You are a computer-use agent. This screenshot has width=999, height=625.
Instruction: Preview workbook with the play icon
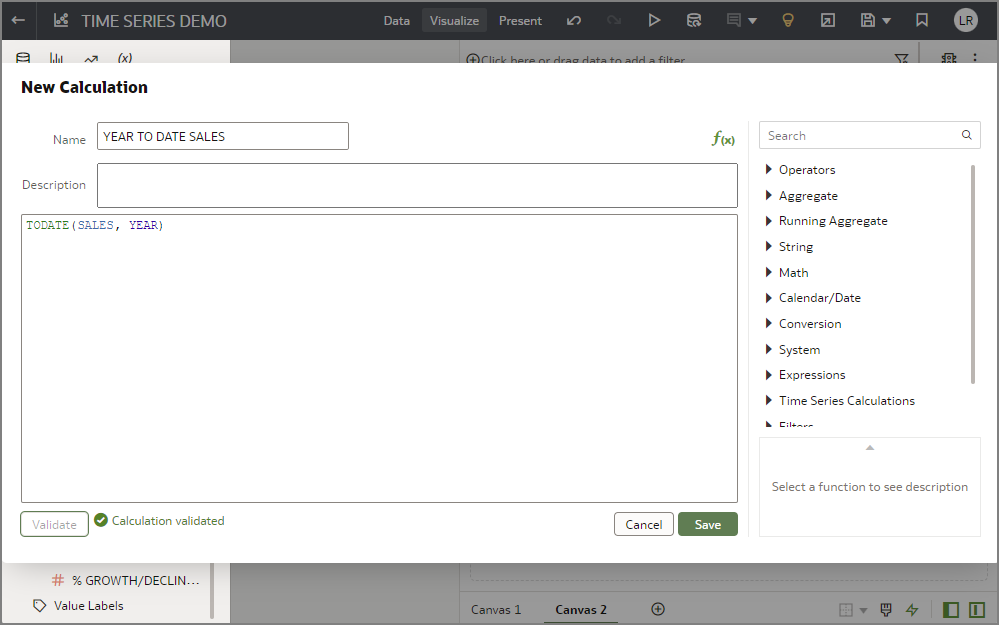(654, 20)
